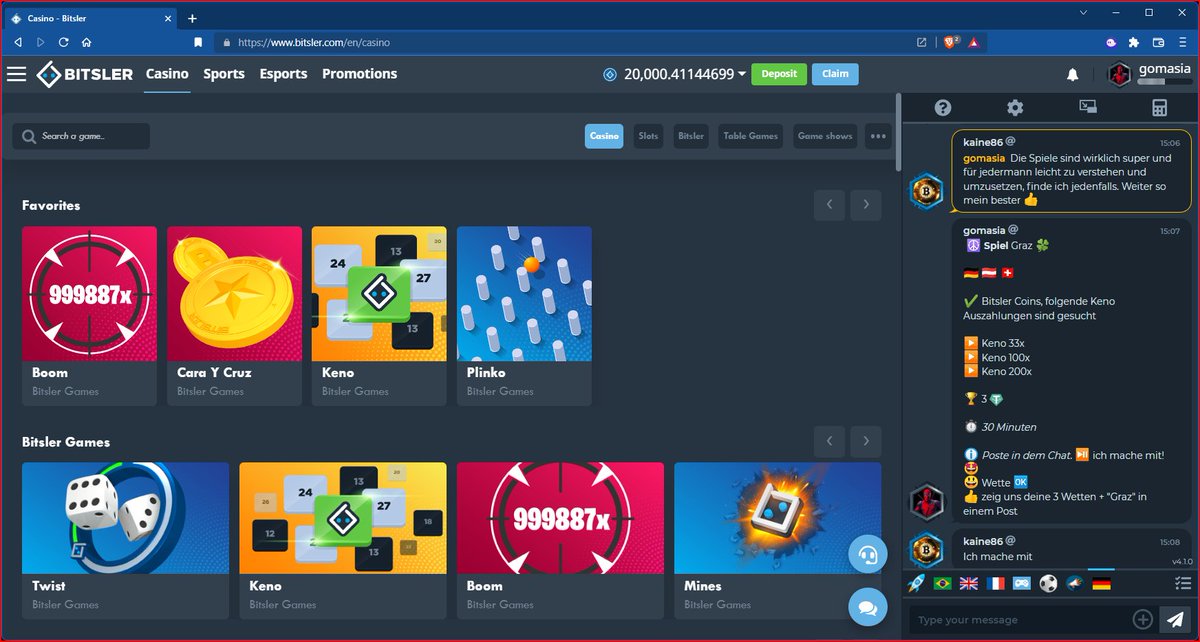Show next Bitsler Games

pos(866,441)
